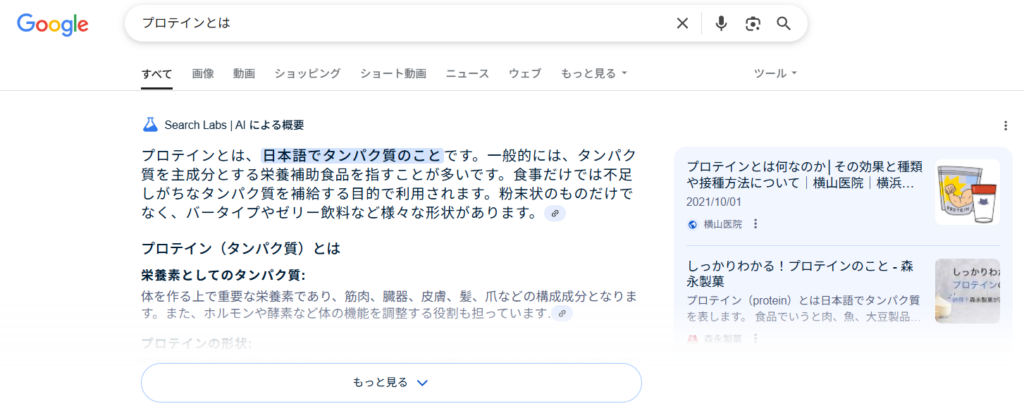The width and height of the screenshot is (1024, 406).
Task: Start voice search with microphone icon
Action: (x=721, y=23)
